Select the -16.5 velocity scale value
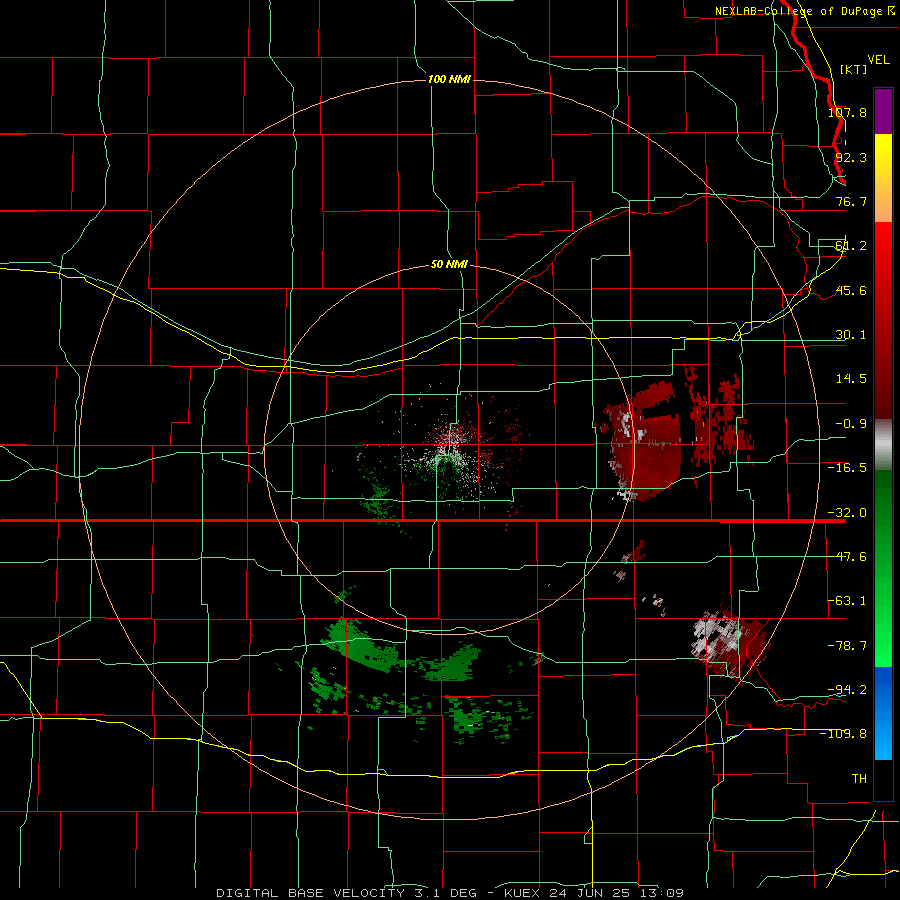 (x=847, y=468)
